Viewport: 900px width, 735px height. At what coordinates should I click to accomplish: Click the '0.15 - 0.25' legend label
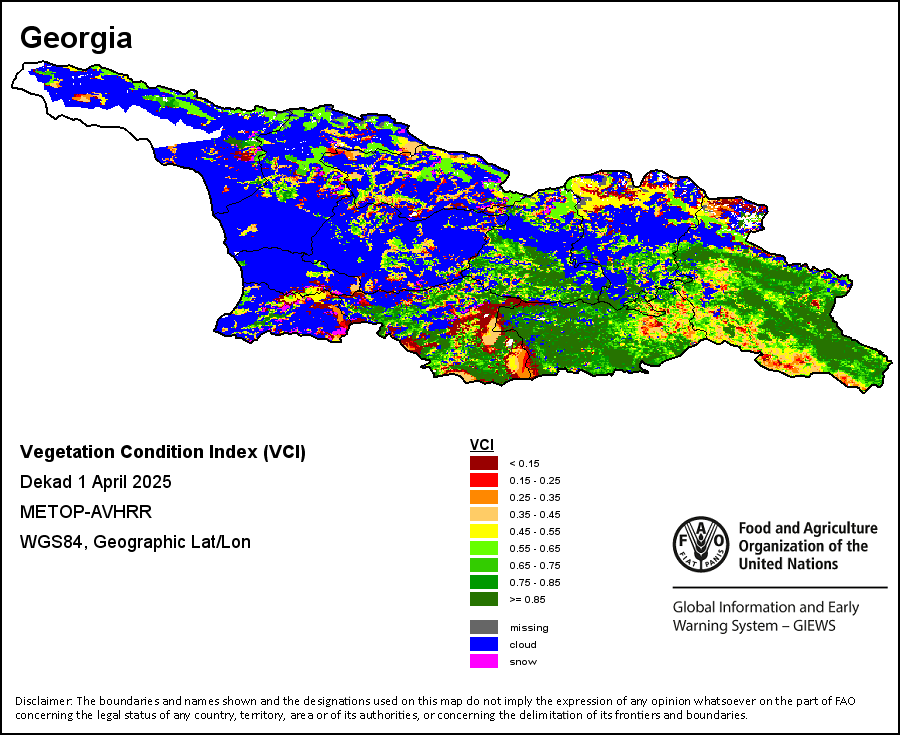pyautogui.click(x=535, y=481)
